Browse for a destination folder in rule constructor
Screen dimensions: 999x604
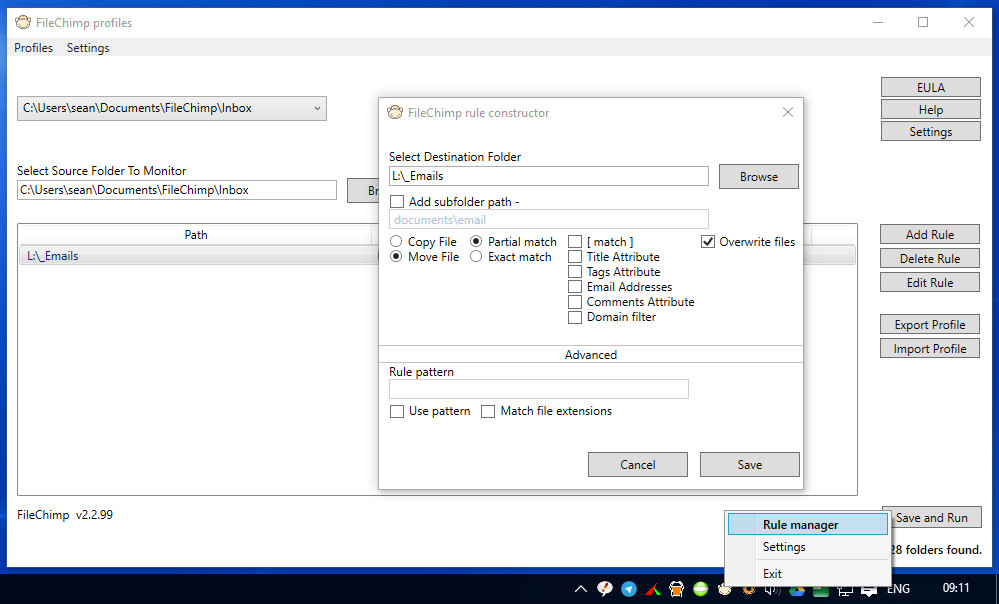point(759,176)
